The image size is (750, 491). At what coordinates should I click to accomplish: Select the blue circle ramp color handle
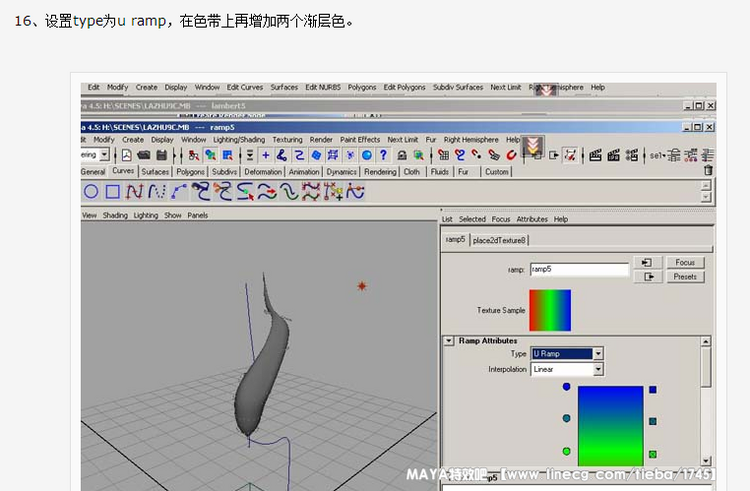click(566, 387)
